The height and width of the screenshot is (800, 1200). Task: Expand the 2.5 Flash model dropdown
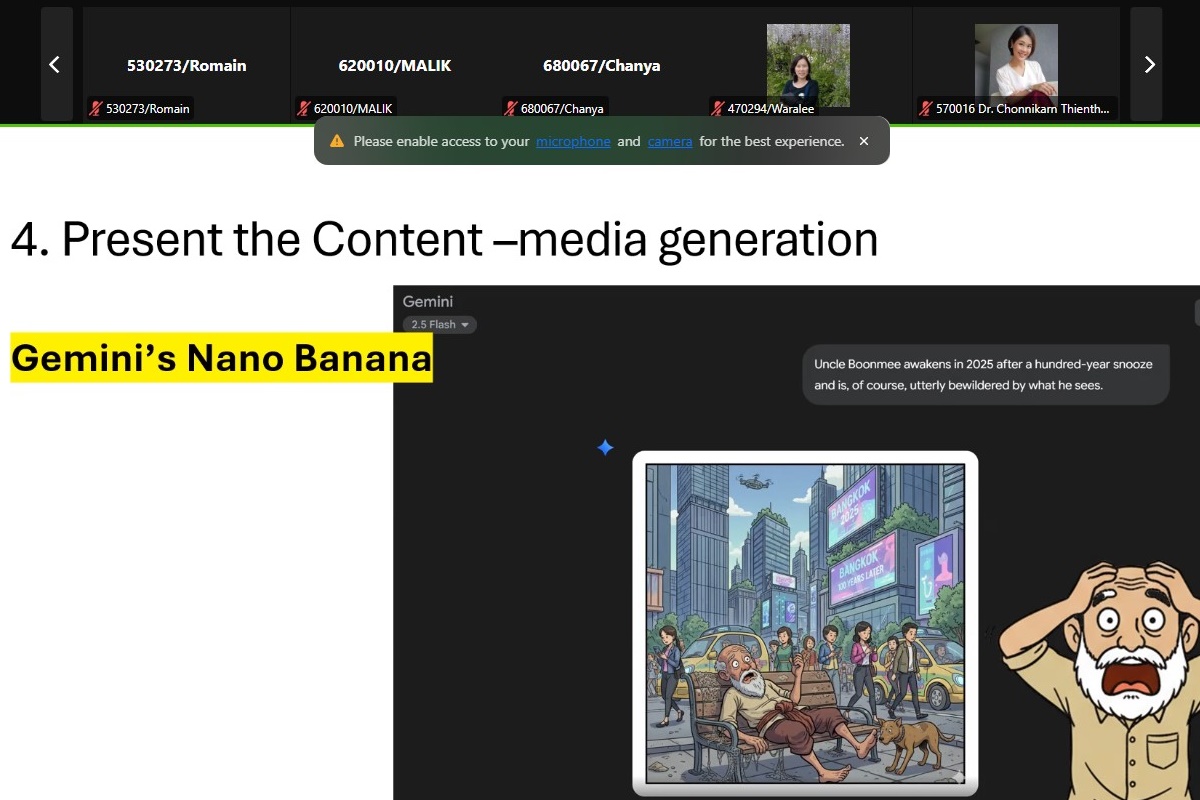(x=440, y=325)
